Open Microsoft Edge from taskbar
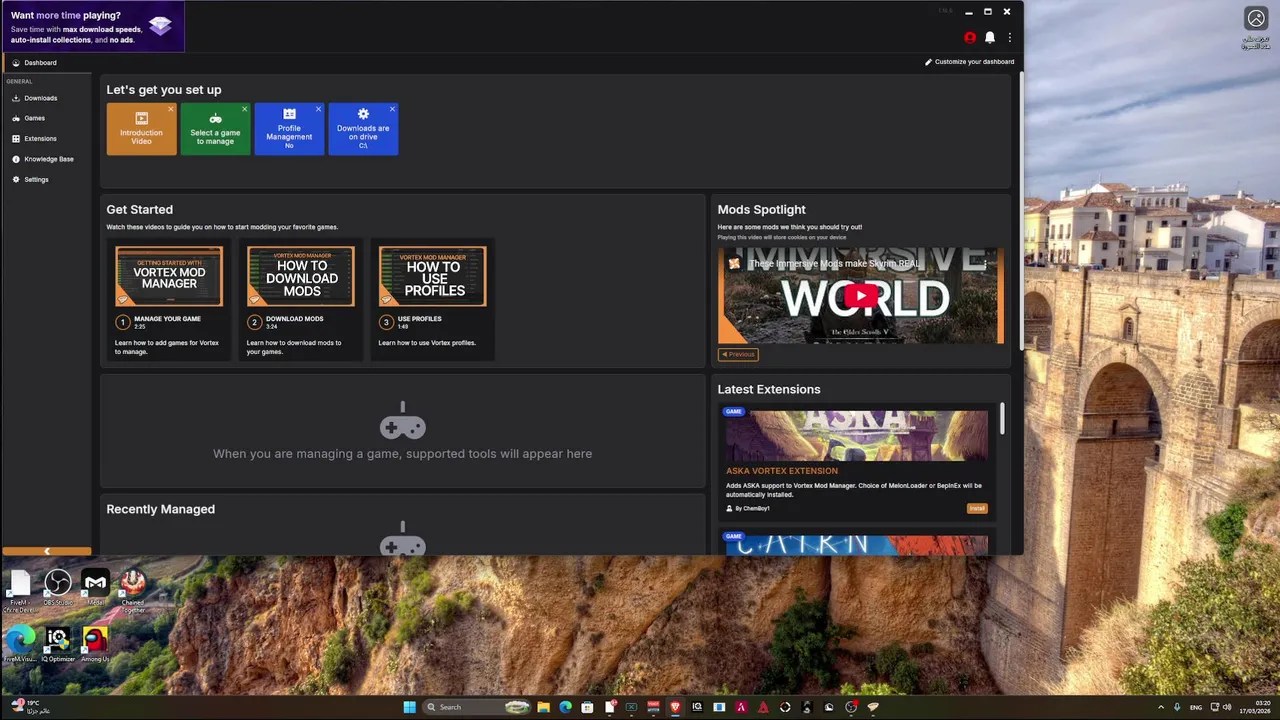Image resolution: width=1280 pixels, height=720 pixels. (565, 707)
